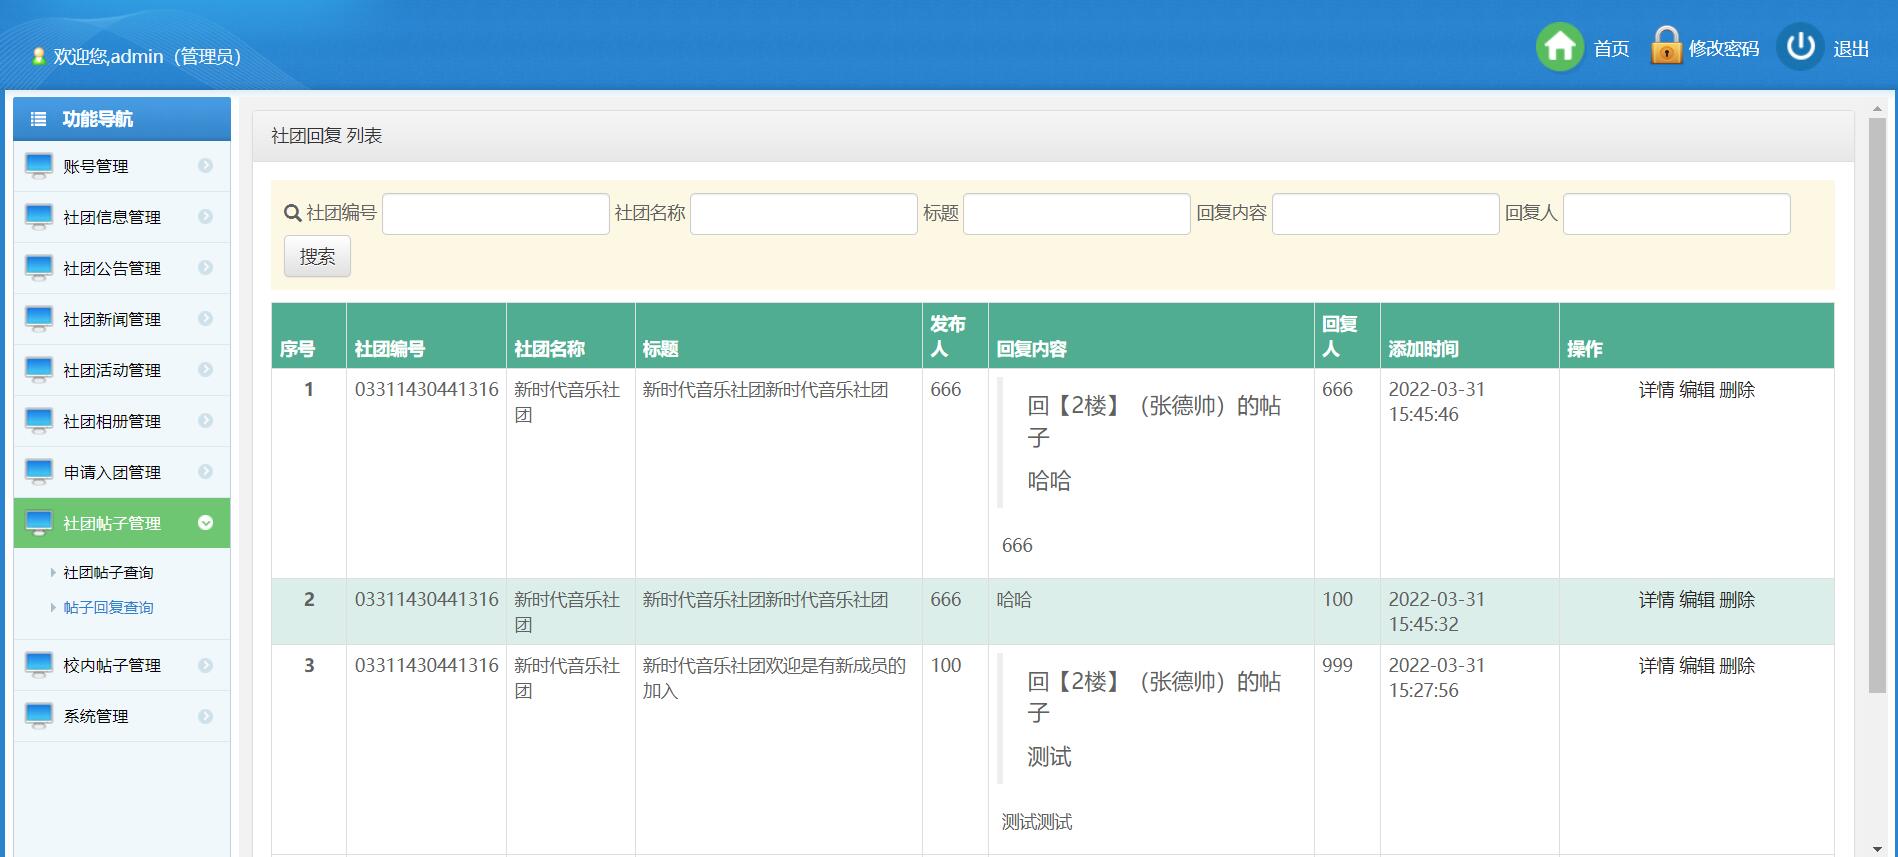Focus the 回复内容 search field
Screen dimensions: 1898x857
(x=1386, y=214)
